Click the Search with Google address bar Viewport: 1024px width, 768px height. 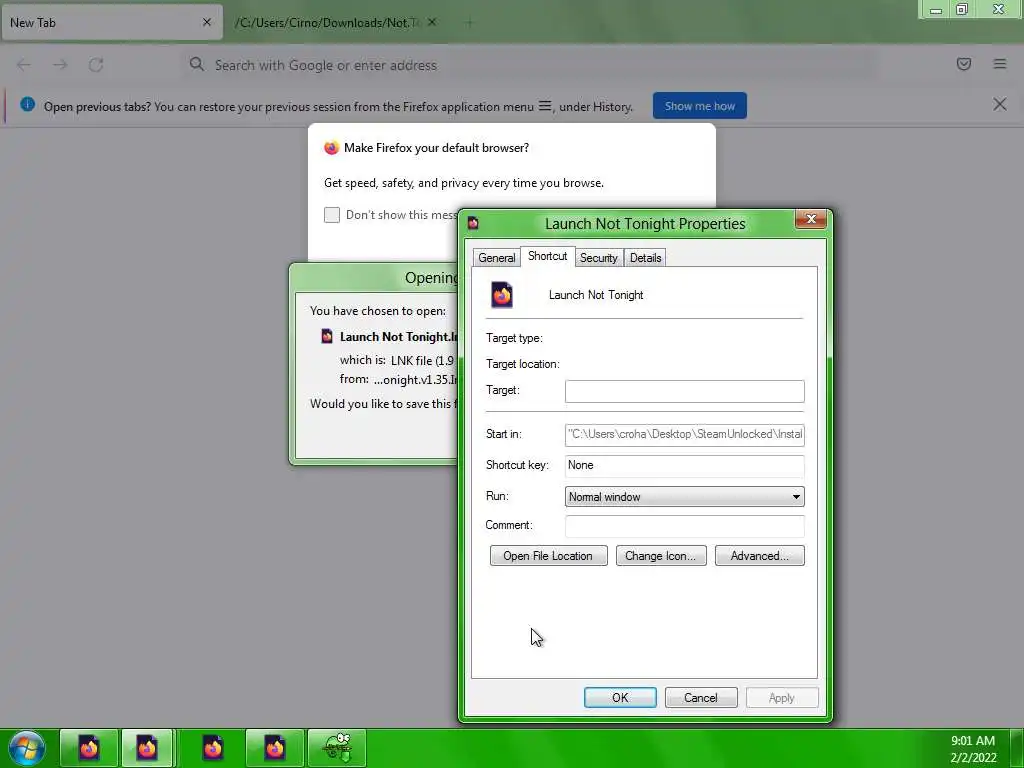pyautogui.click(x=529, y=65)
